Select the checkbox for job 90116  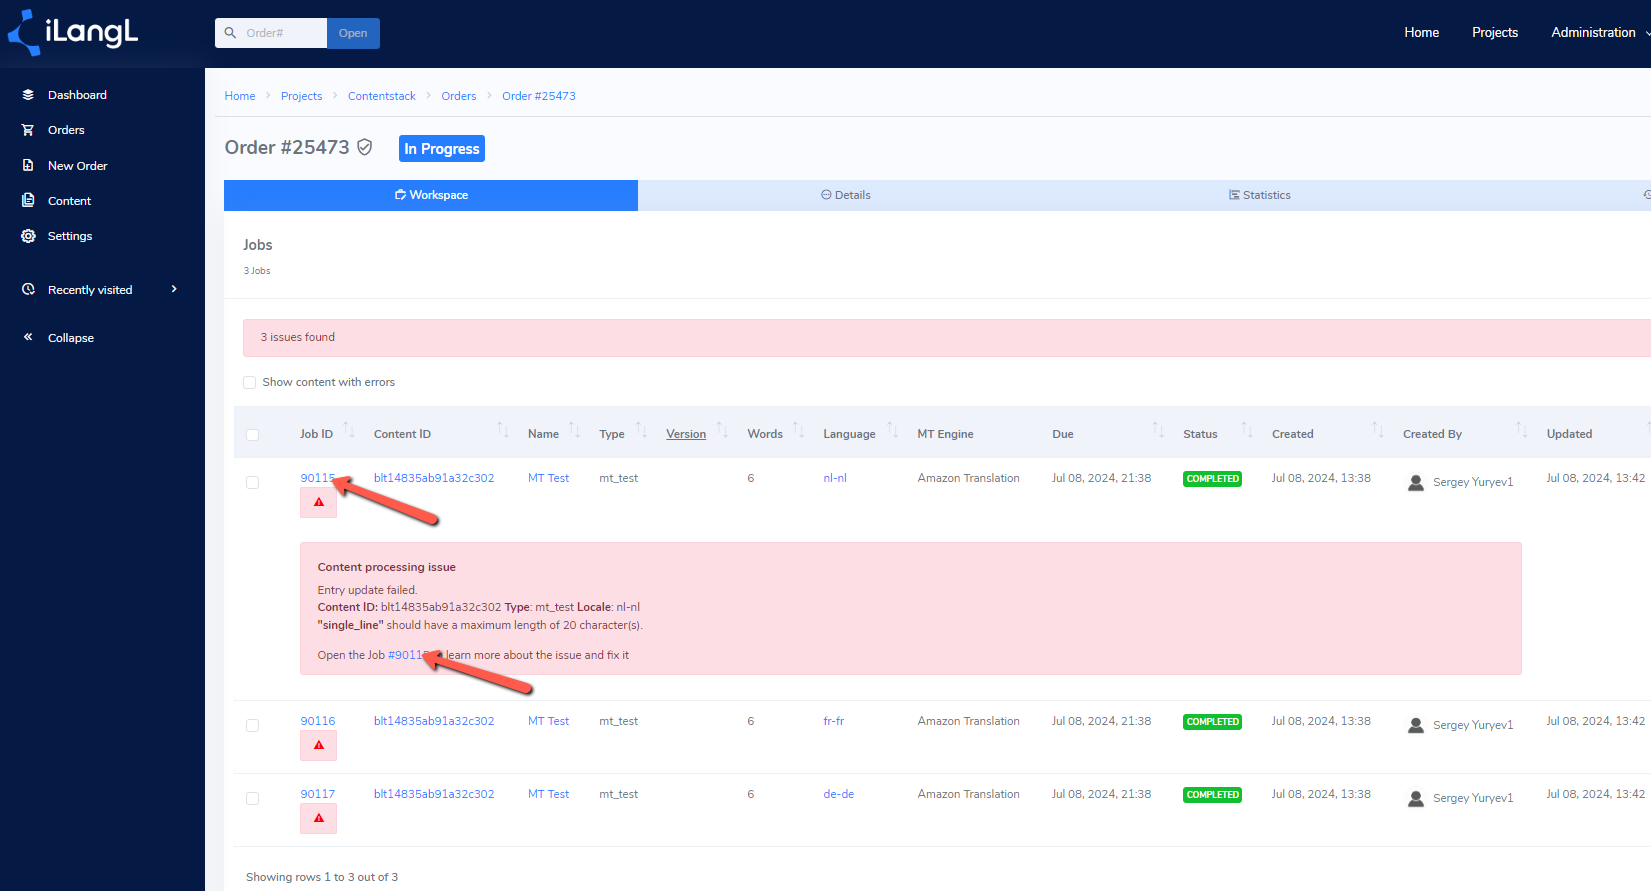click(x=253, y=725)
